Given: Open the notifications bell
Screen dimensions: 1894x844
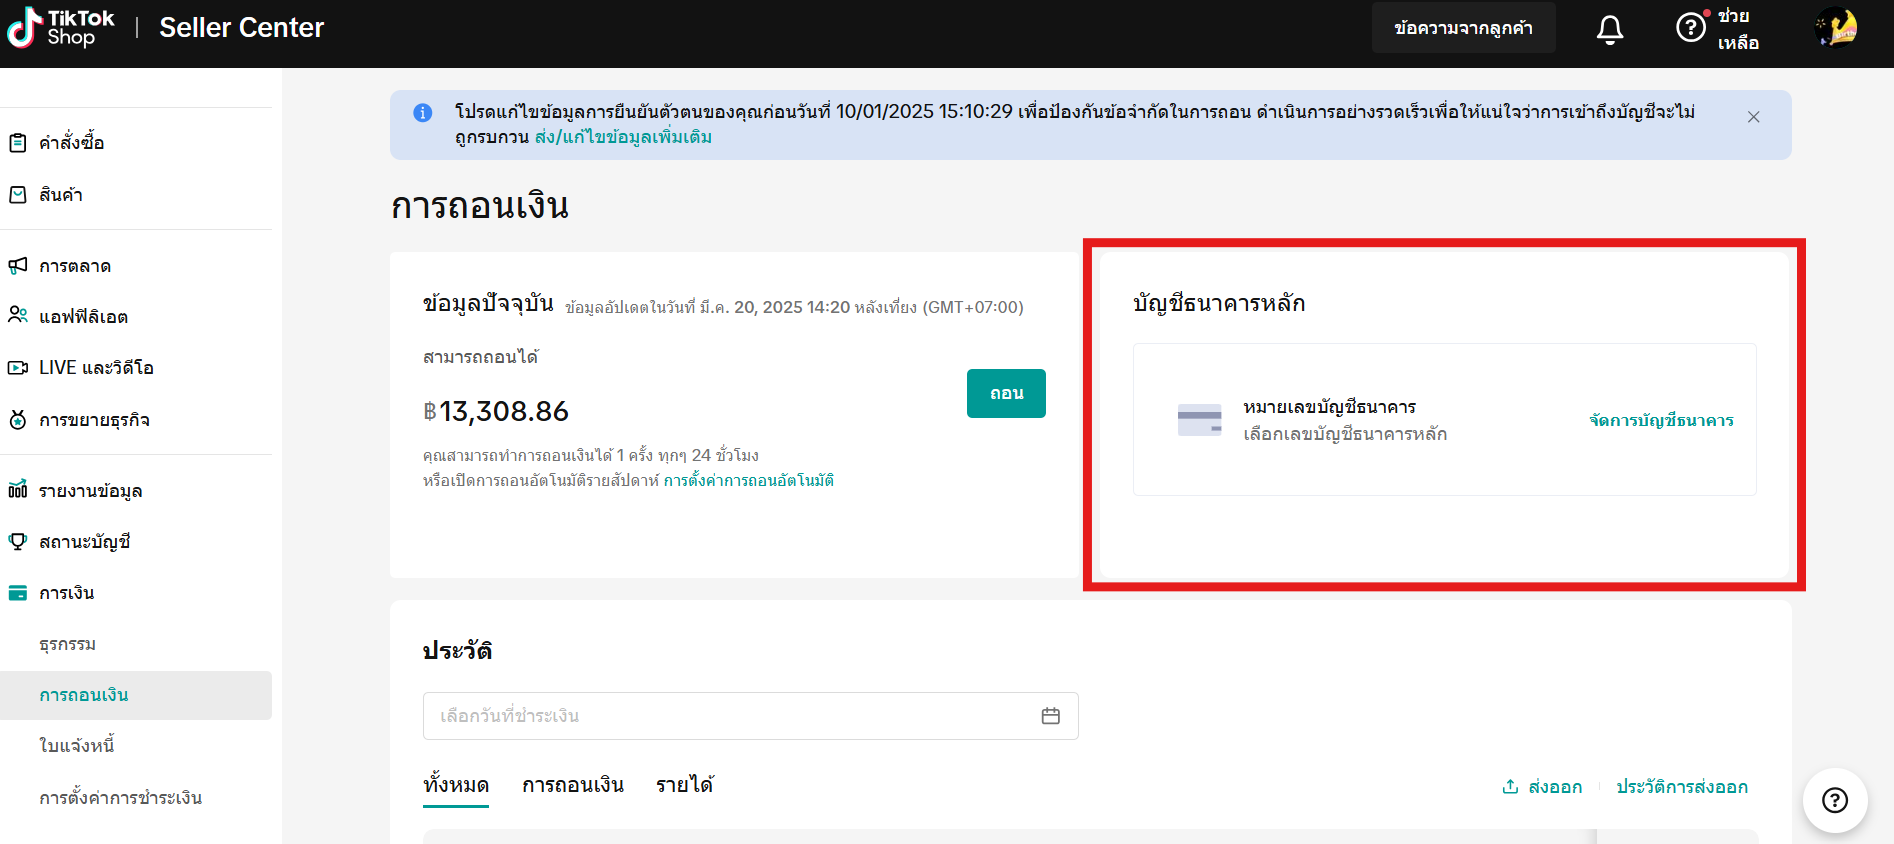Looking at the screenshot, I should 1610,29.
